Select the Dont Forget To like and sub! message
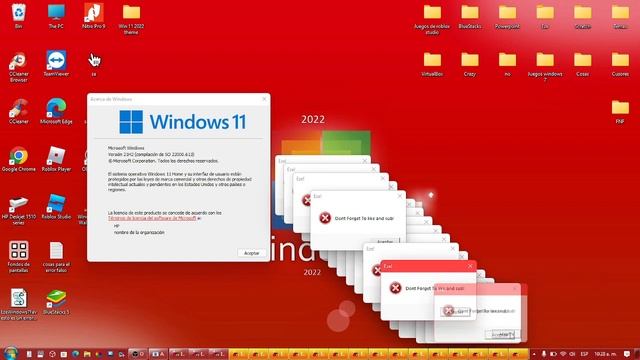The height and width of the screenshot is (360, 640). point(364,218)
